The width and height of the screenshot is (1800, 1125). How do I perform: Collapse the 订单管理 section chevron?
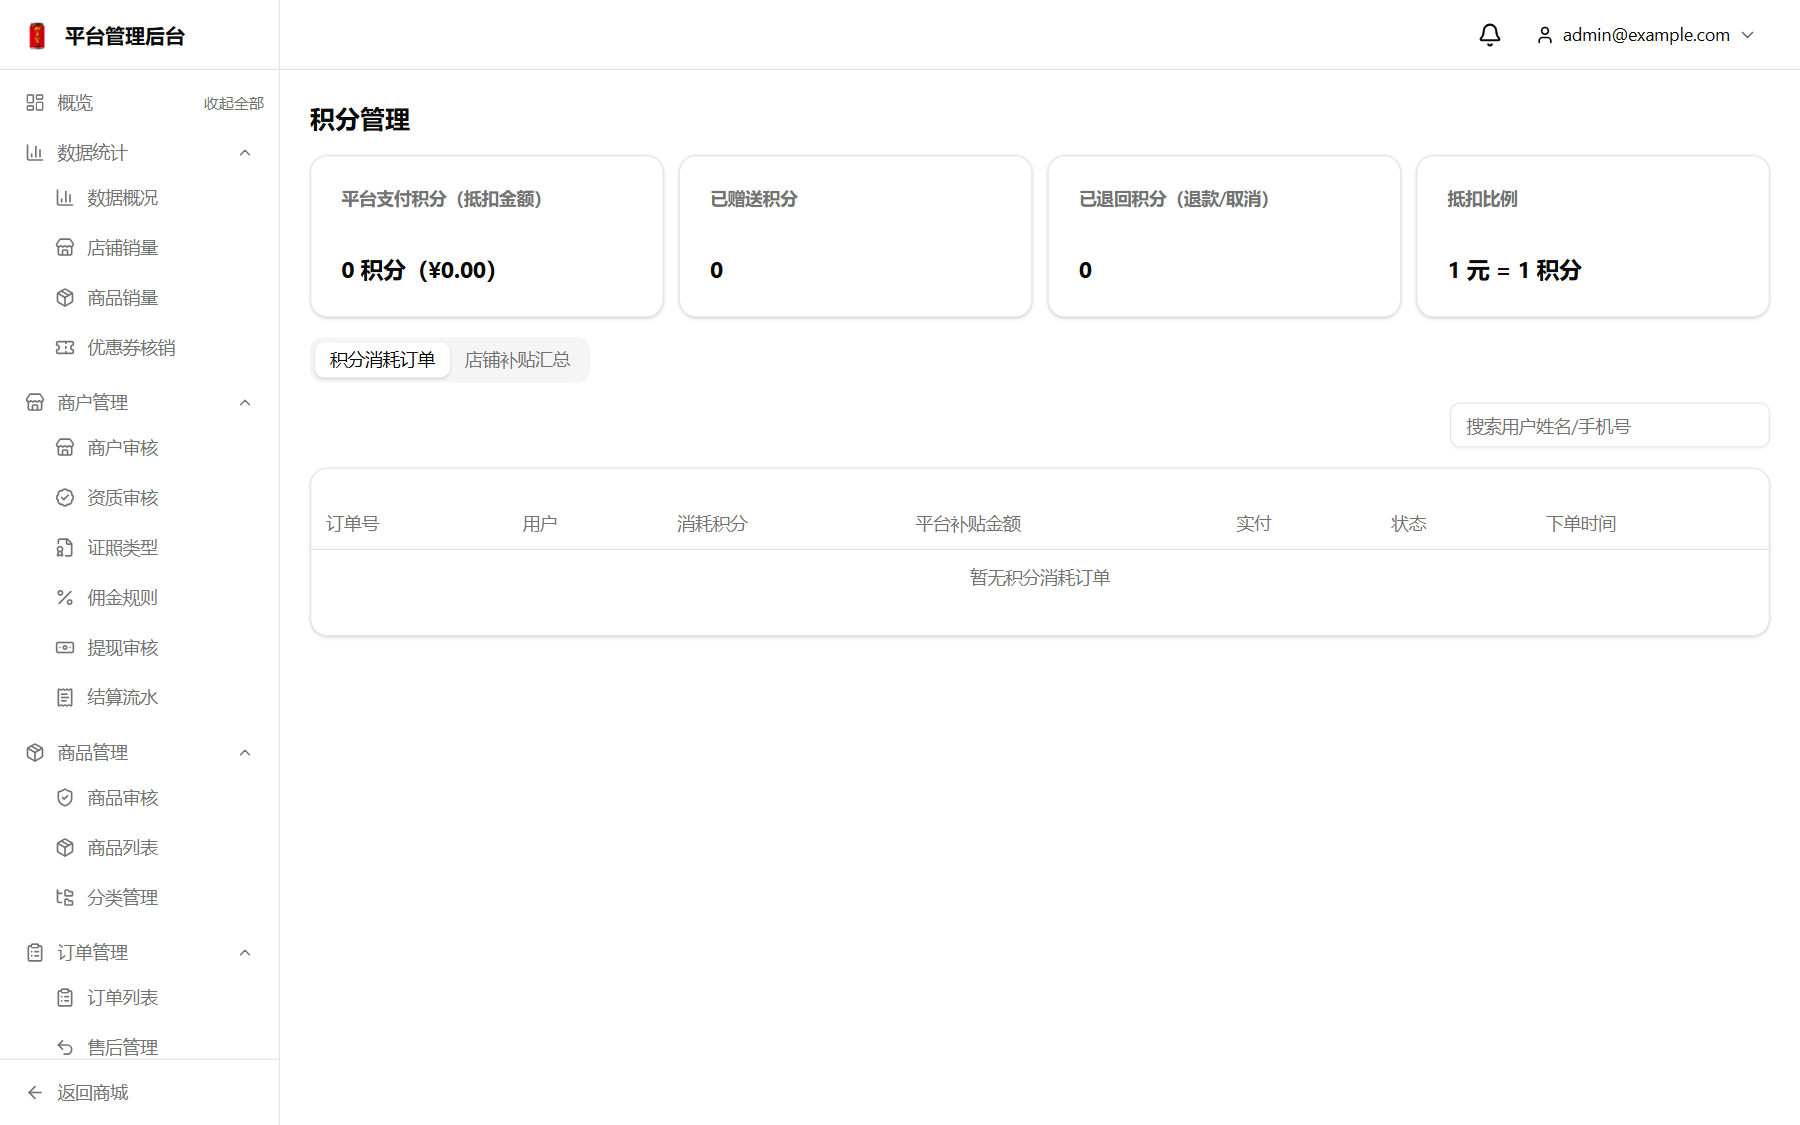pos(245,953)
